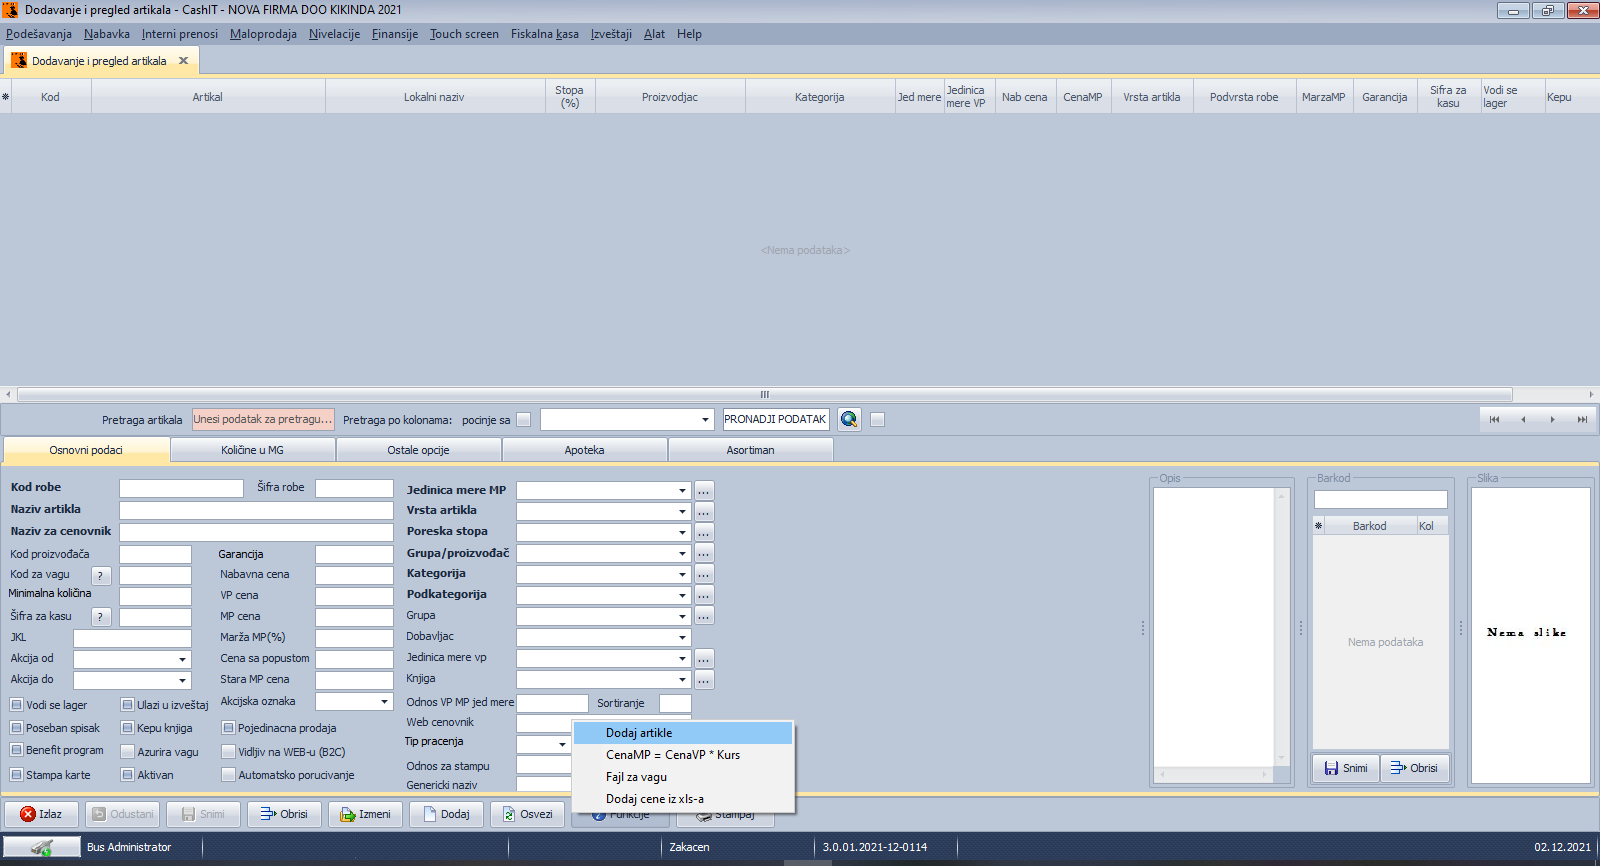Click the ellipsis button beside Grupa

pos(704,617)
